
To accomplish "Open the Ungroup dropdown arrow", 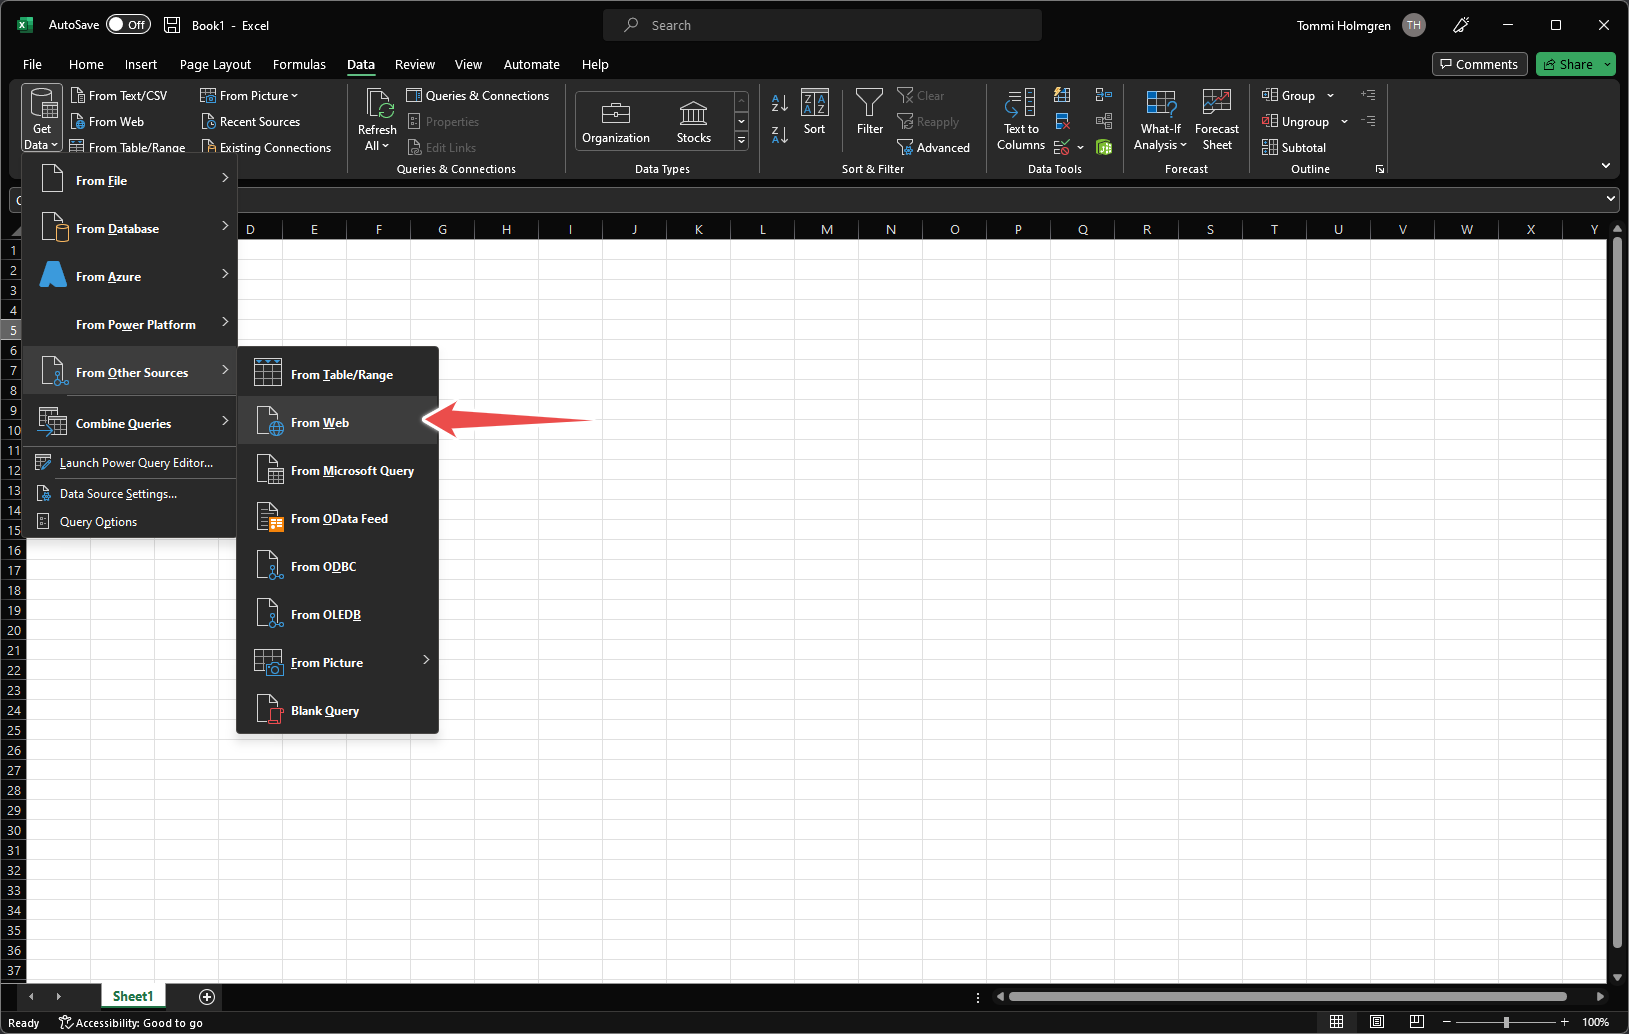I will pyautogui.click(x=1345, y=122).
